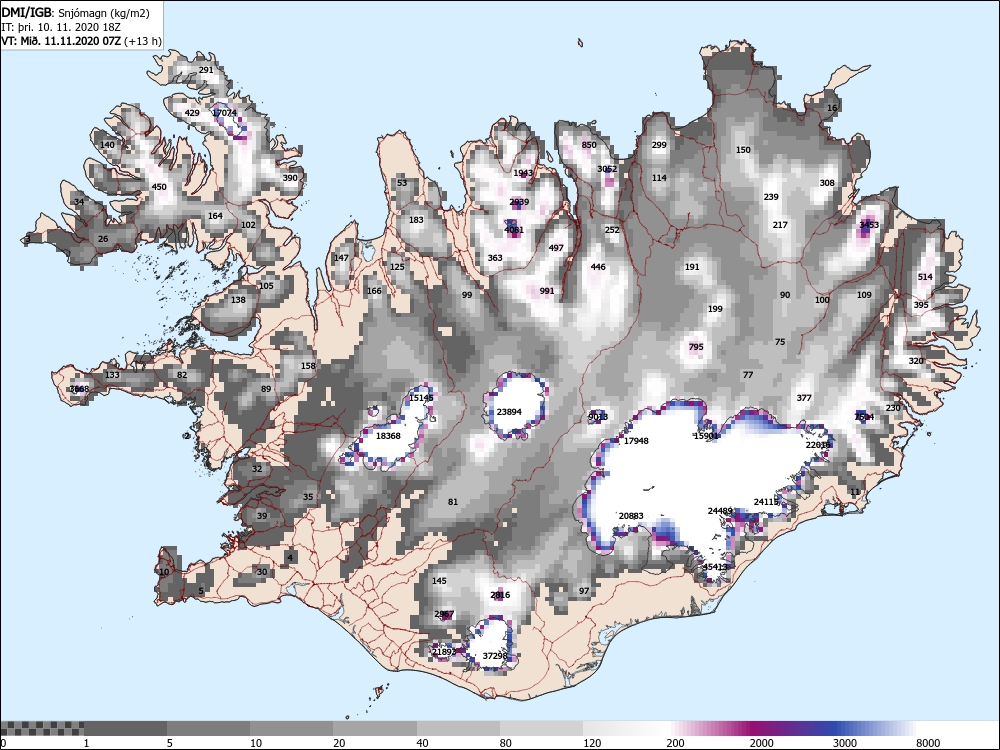The height and width of the screenshot is (750, 1000).
Task: Click the '120' label on the color scale
Action: click(592, 743)
